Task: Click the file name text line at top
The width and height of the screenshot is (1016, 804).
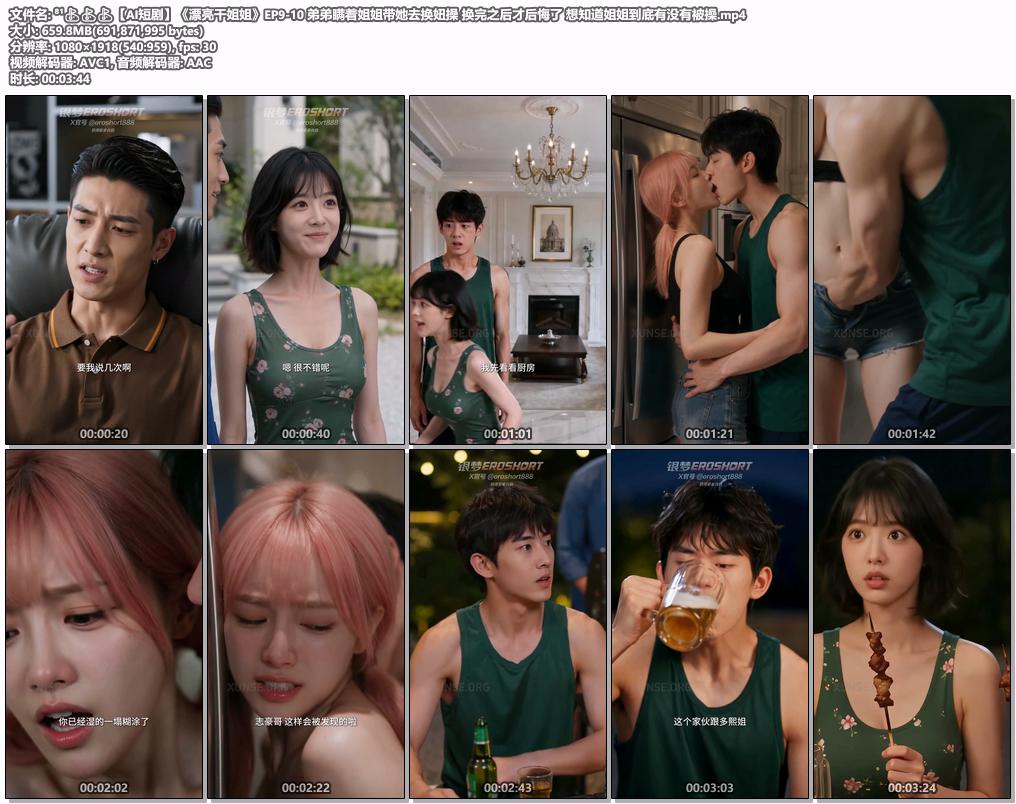Action: click(377, 14)
